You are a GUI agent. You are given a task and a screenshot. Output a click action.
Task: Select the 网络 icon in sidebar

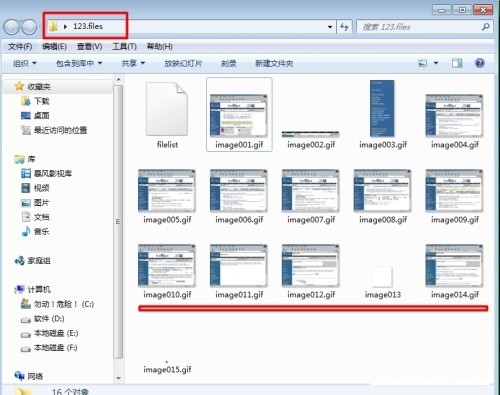(19, 376)
